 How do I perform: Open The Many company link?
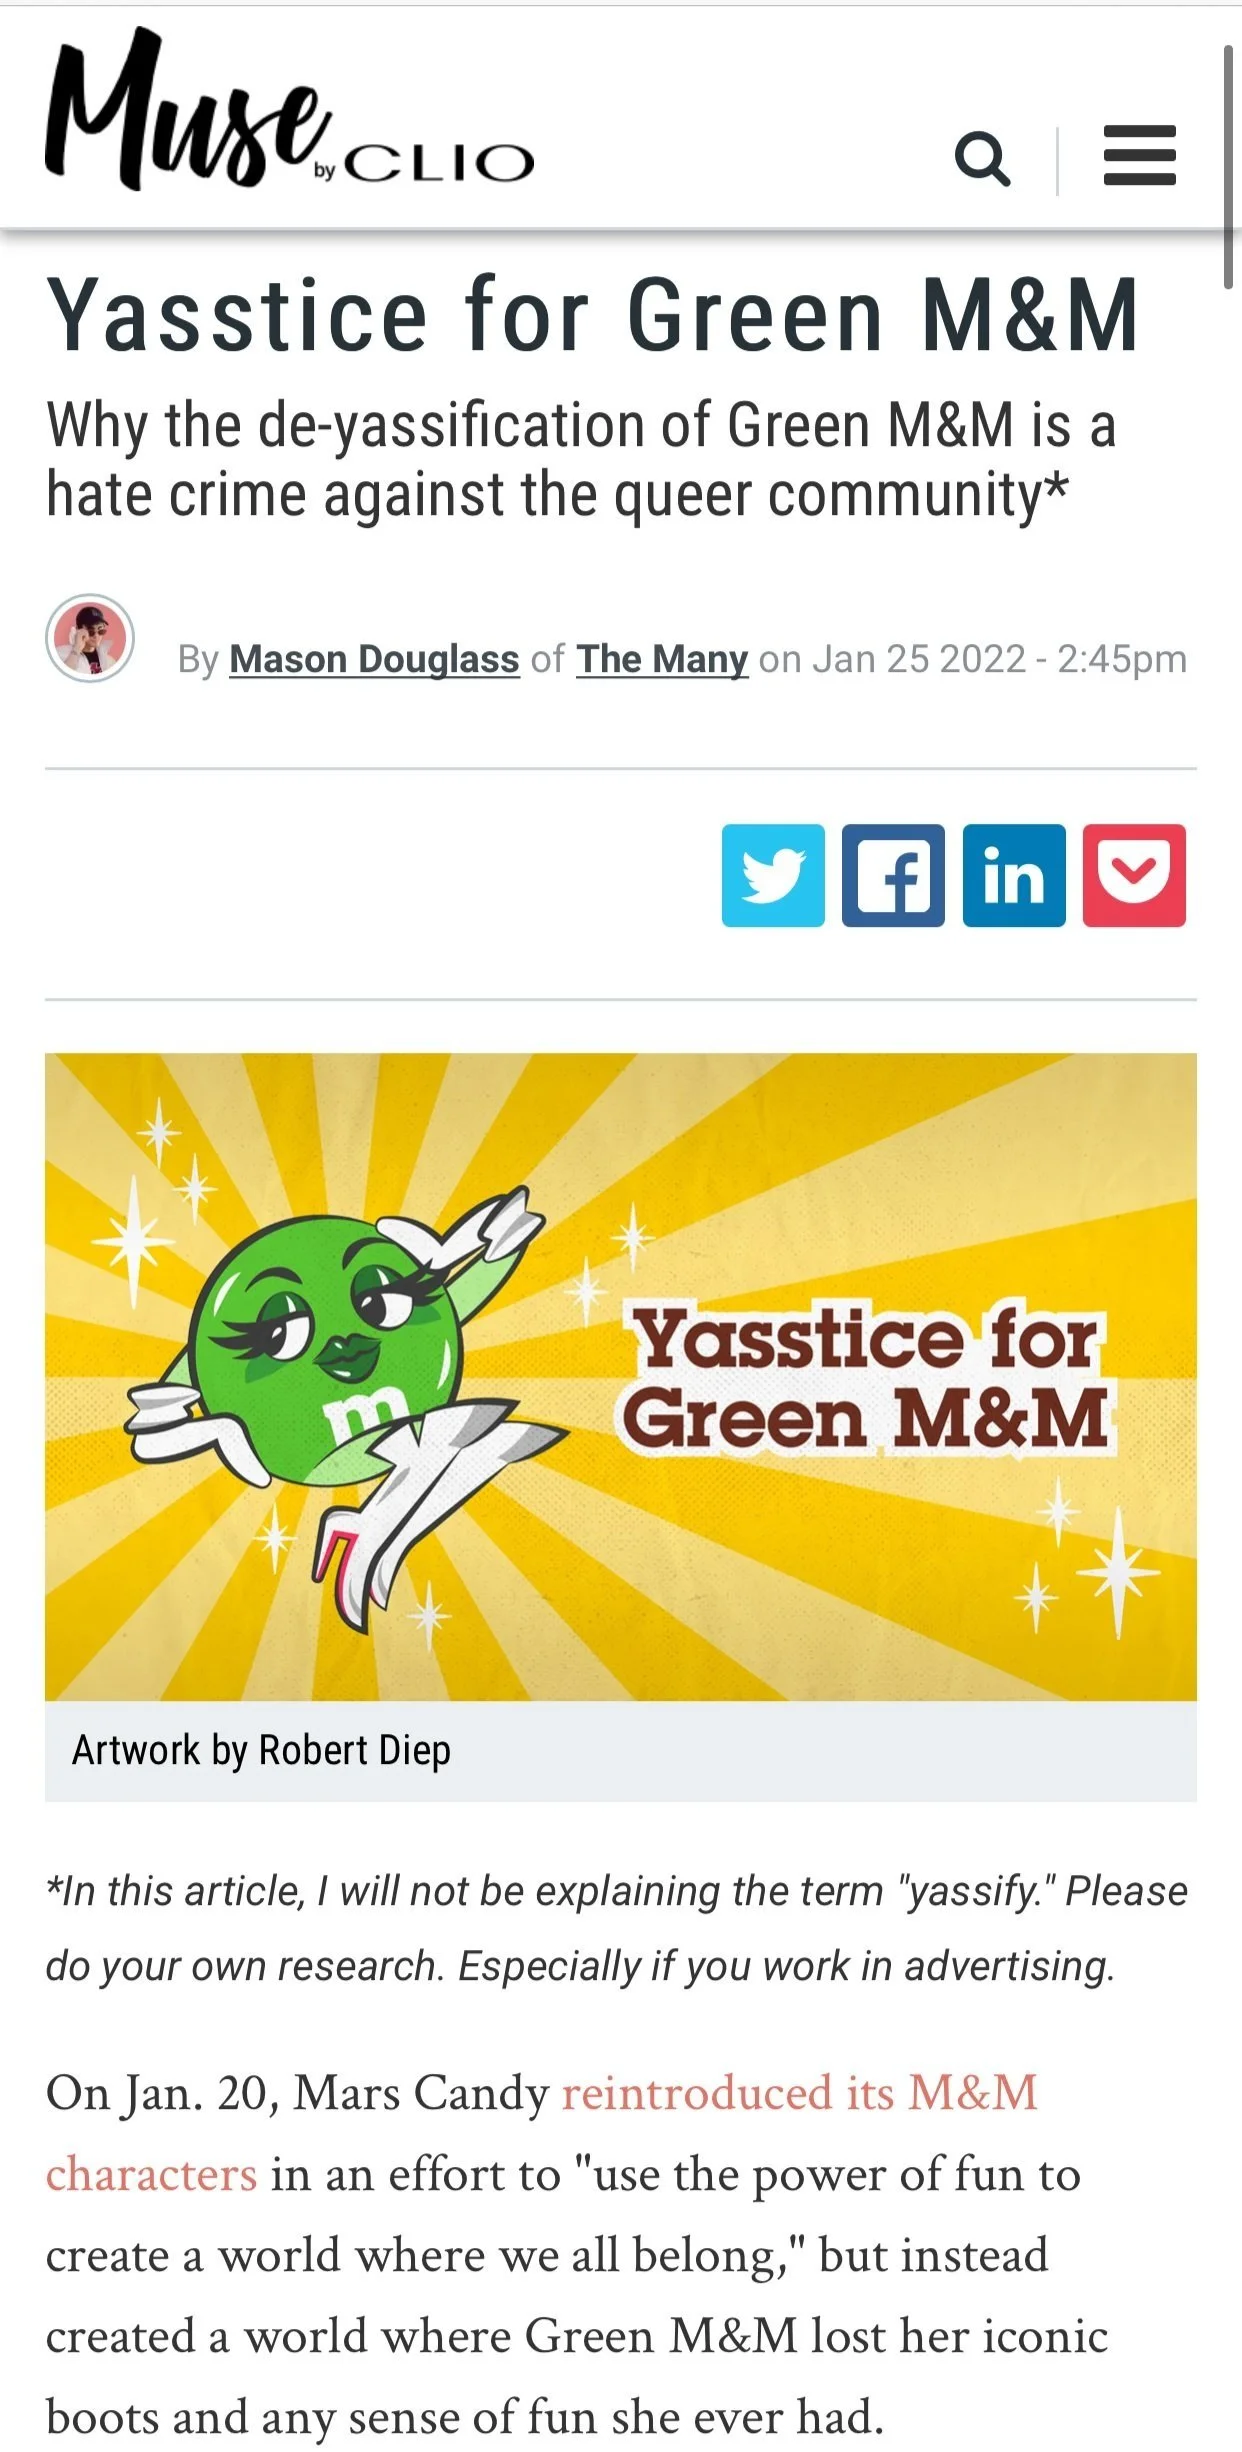(662, 659)
